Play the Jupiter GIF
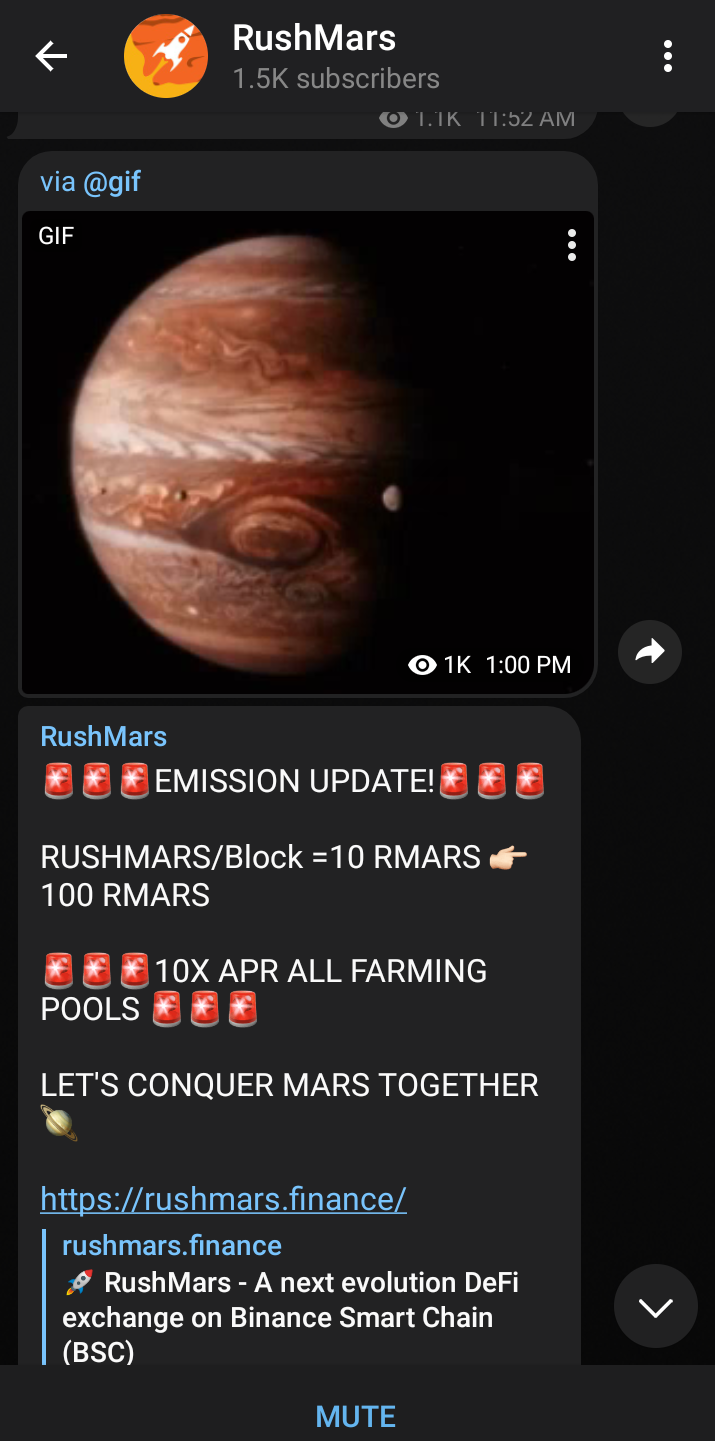Viewport: 715px width, 1441px height. click(x=308, y=452)
